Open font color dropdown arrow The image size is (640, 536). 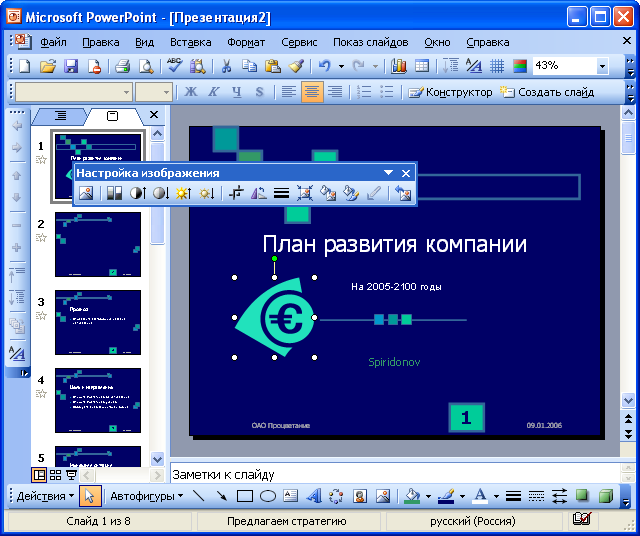click(x=496, y=496)
